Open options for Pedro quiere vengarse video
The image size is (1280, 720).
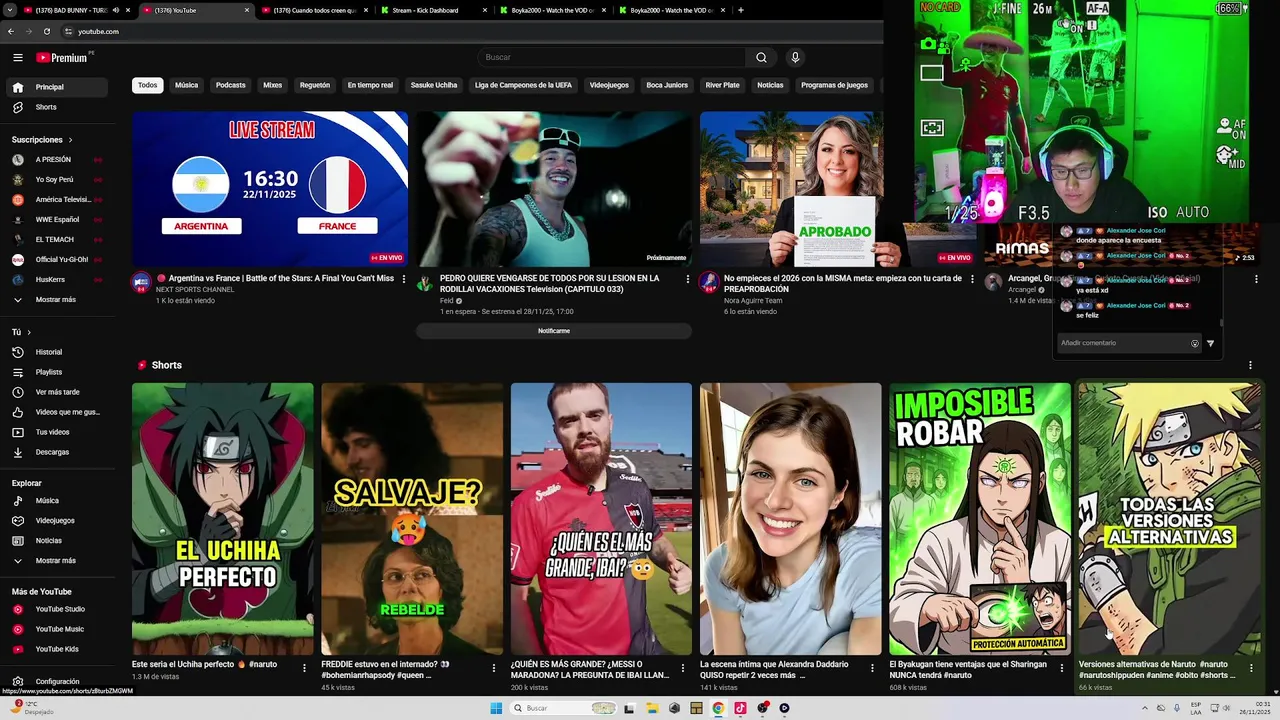coord(687,279)
